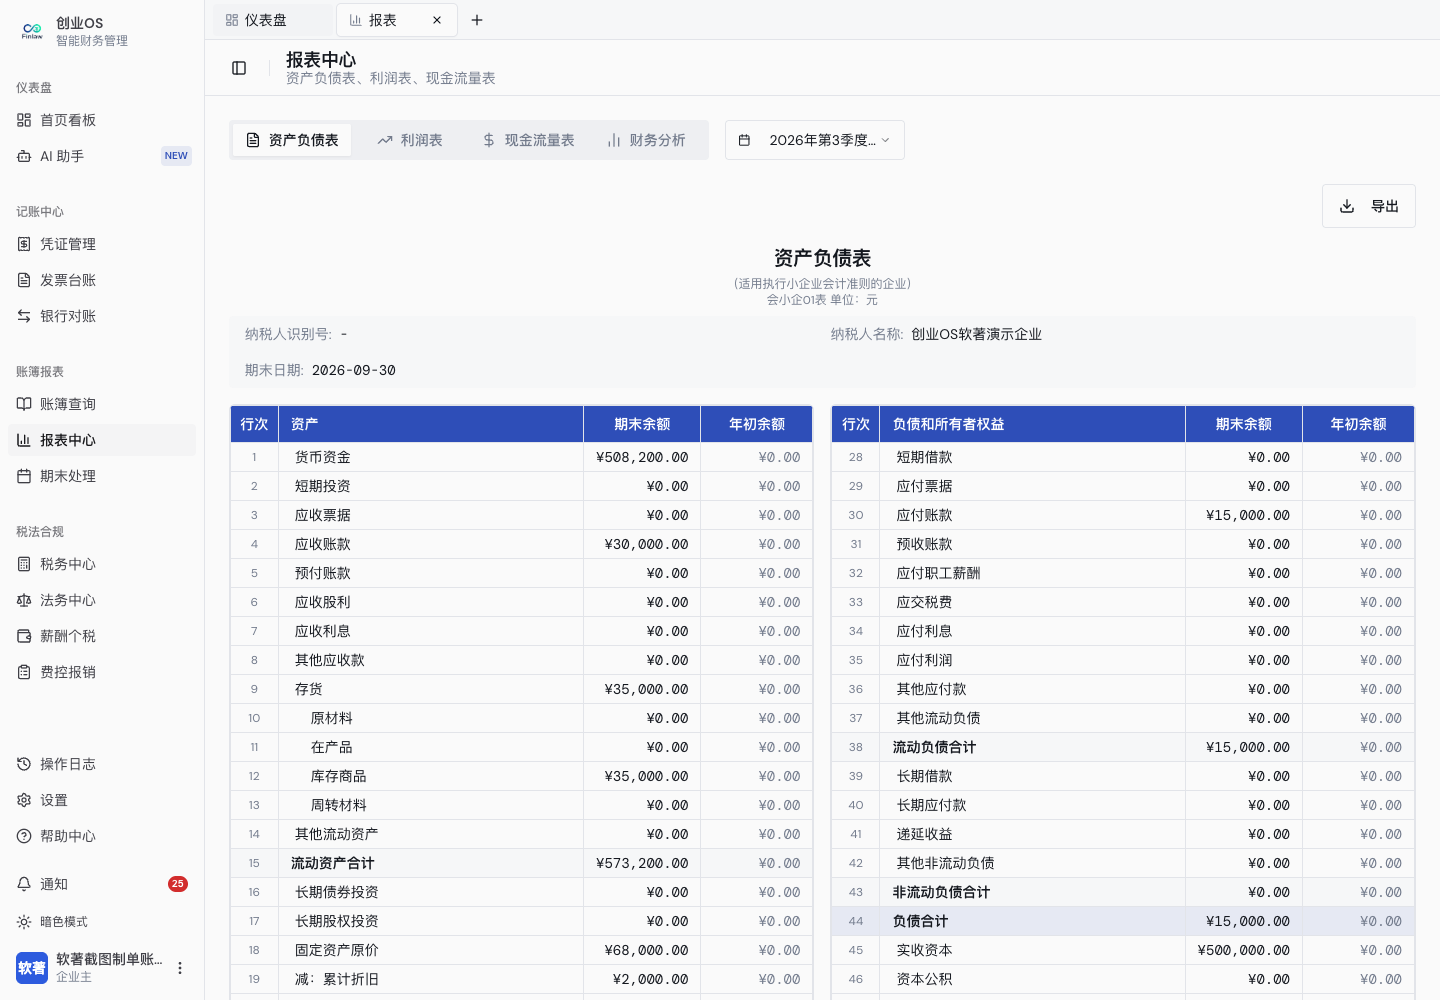Toggle the sidebar panel icon
The height and width of the screenshot is (1000, 1440).
pos(239,68)
